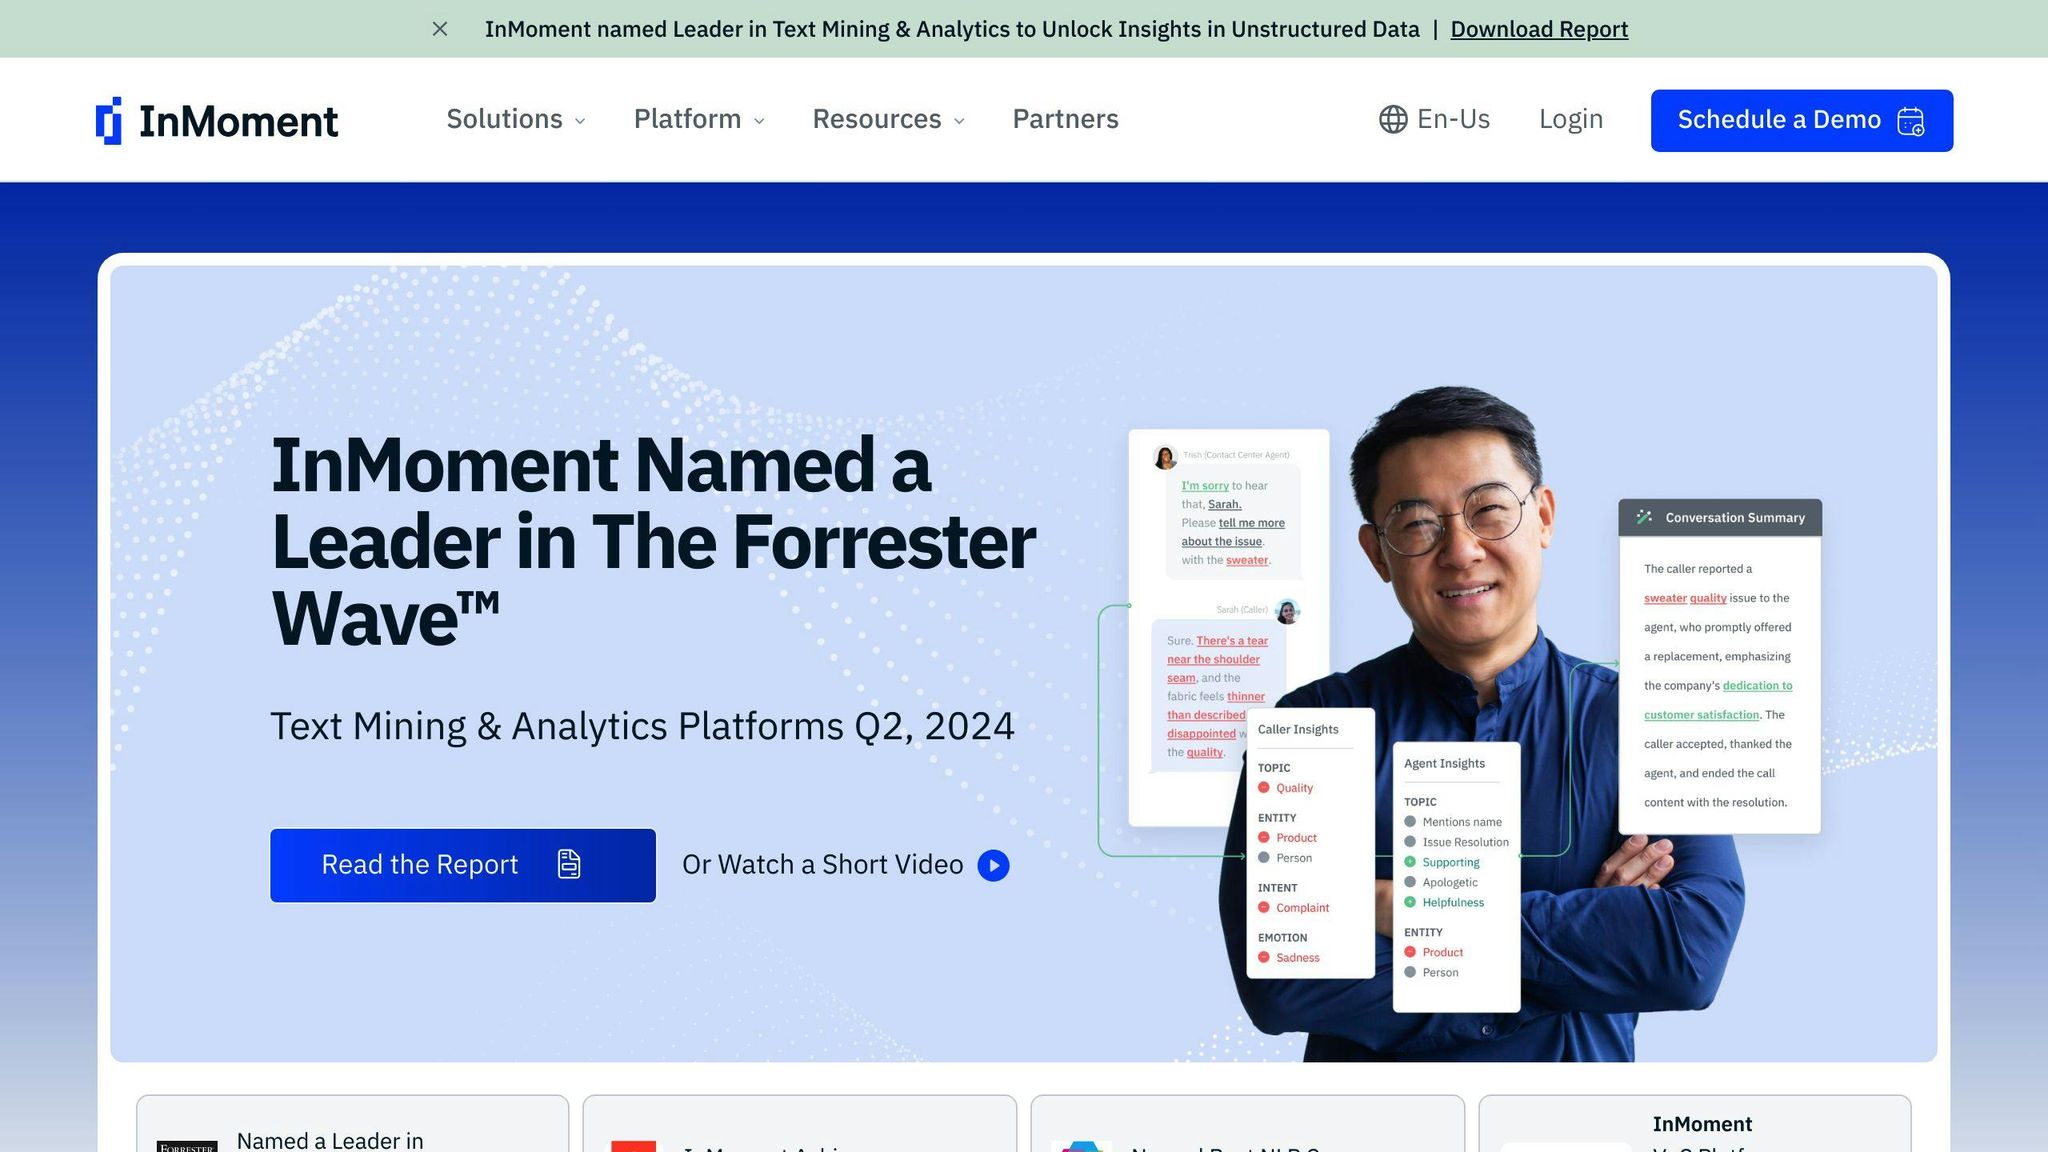Click the Read the Report button
Screen dimensions: 2048x1152
[x=463, y=865]
